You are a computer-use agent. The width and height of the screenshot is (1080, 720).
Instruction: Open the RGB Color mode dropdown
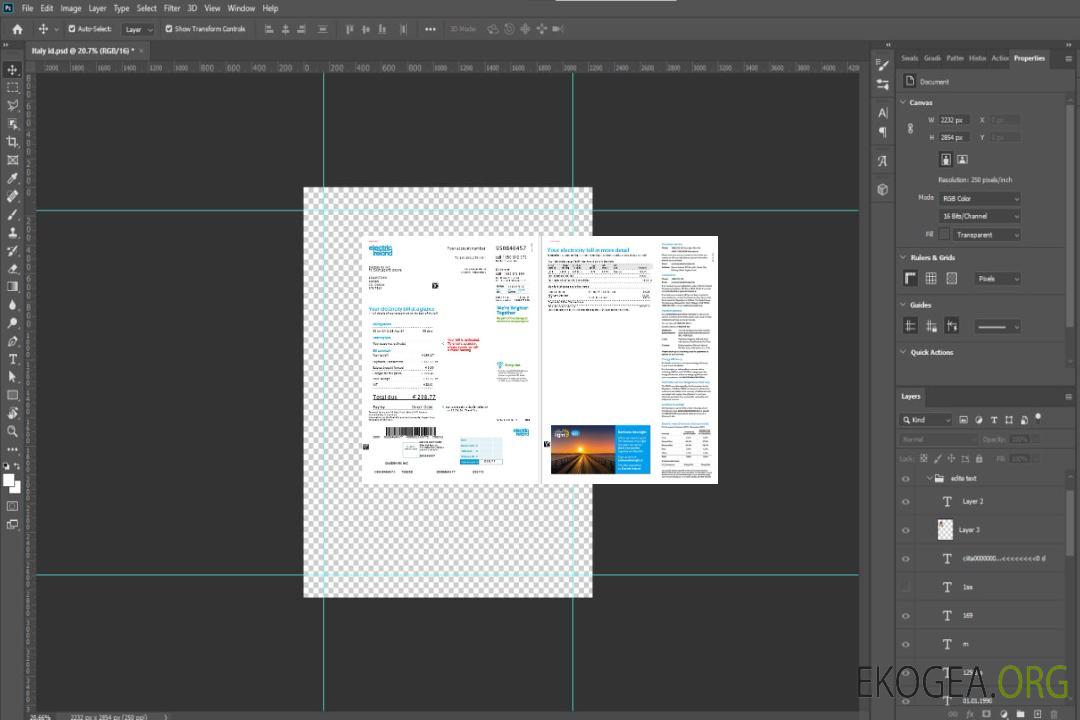pos(979,198)
